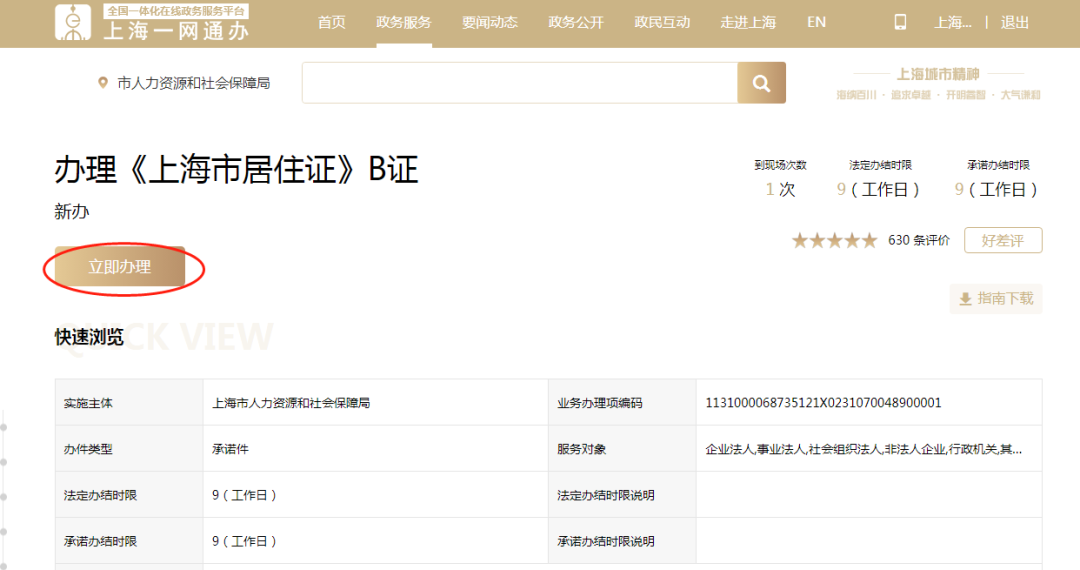Image resolution: width=1080 pixels, height=570 pixels.
Task: Open the 要闻动态 menu item
Action: pyautogui.click(x=490, y=23)
